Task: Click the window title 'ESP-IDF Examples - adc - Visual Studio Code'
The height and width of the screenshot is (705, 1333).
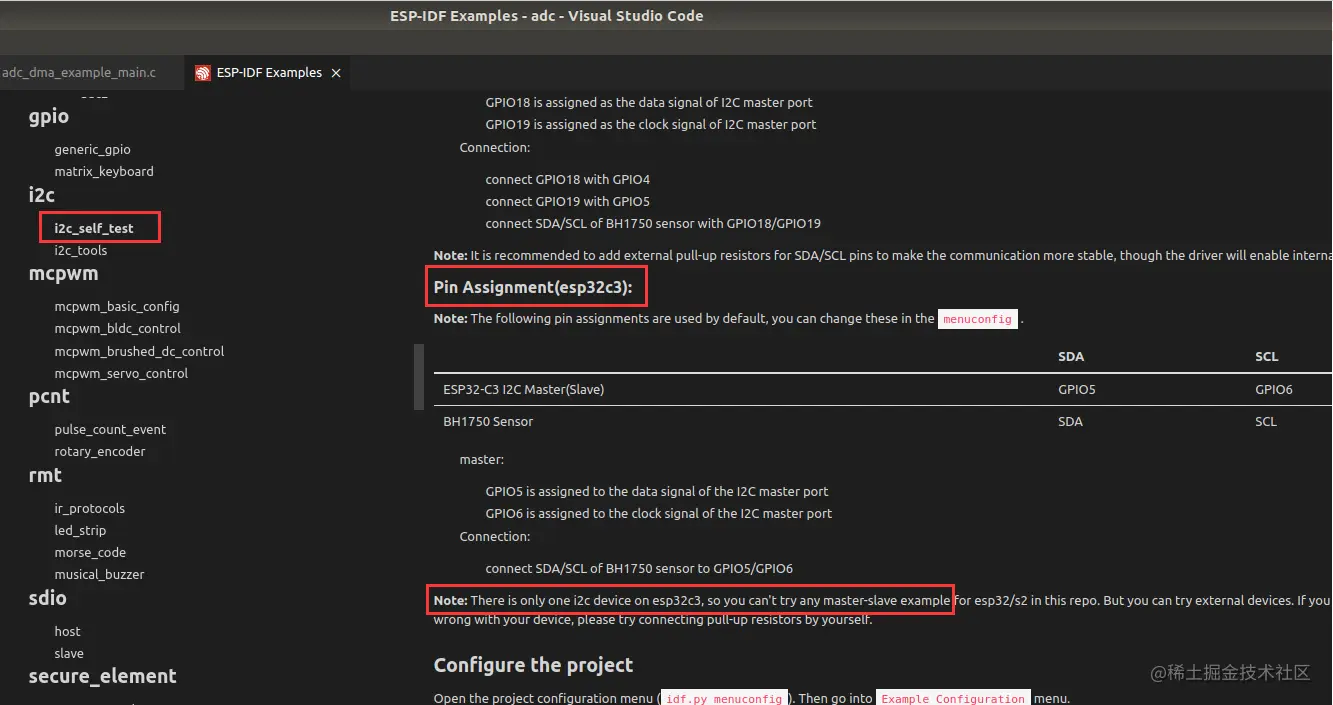Action: (x=546, y=16)
